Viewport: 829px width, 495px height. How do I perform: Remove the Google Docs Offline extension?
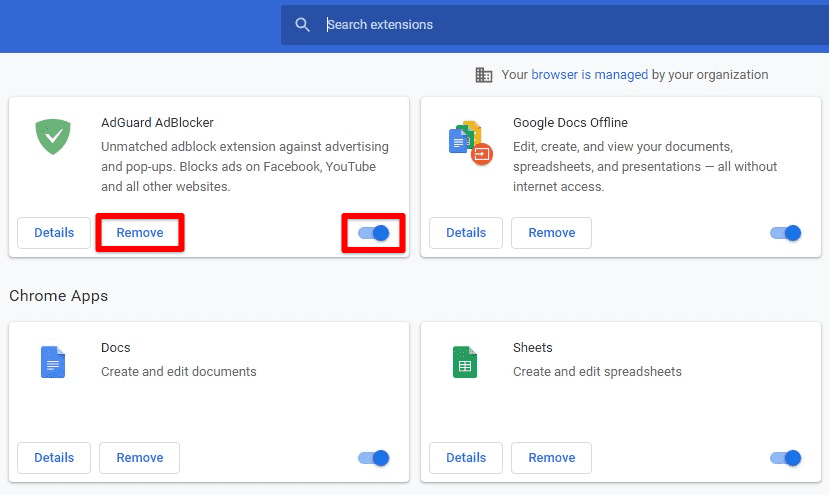coord(551,233)
